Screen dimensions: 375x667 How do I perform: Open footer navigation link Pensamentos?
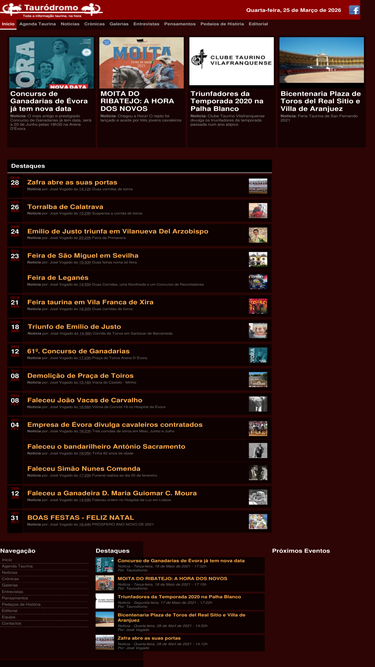click(x=15, y=598)
